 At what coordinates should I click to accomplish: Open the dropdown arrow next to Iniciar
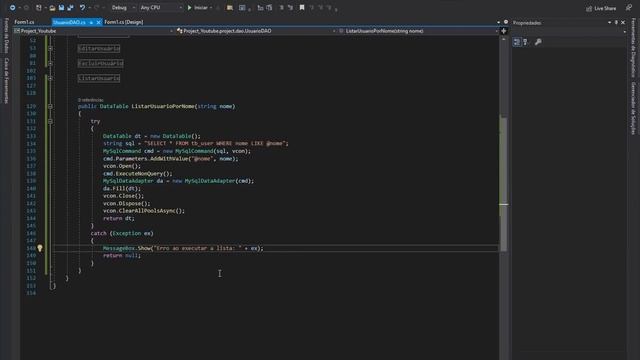211,8
